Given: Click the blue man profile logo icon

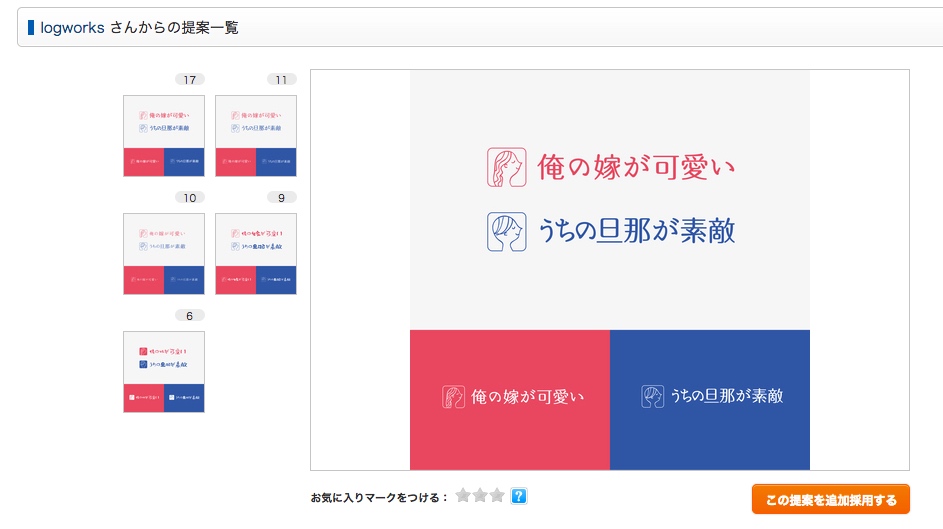Looking at the screenshot, I should 506,231.
